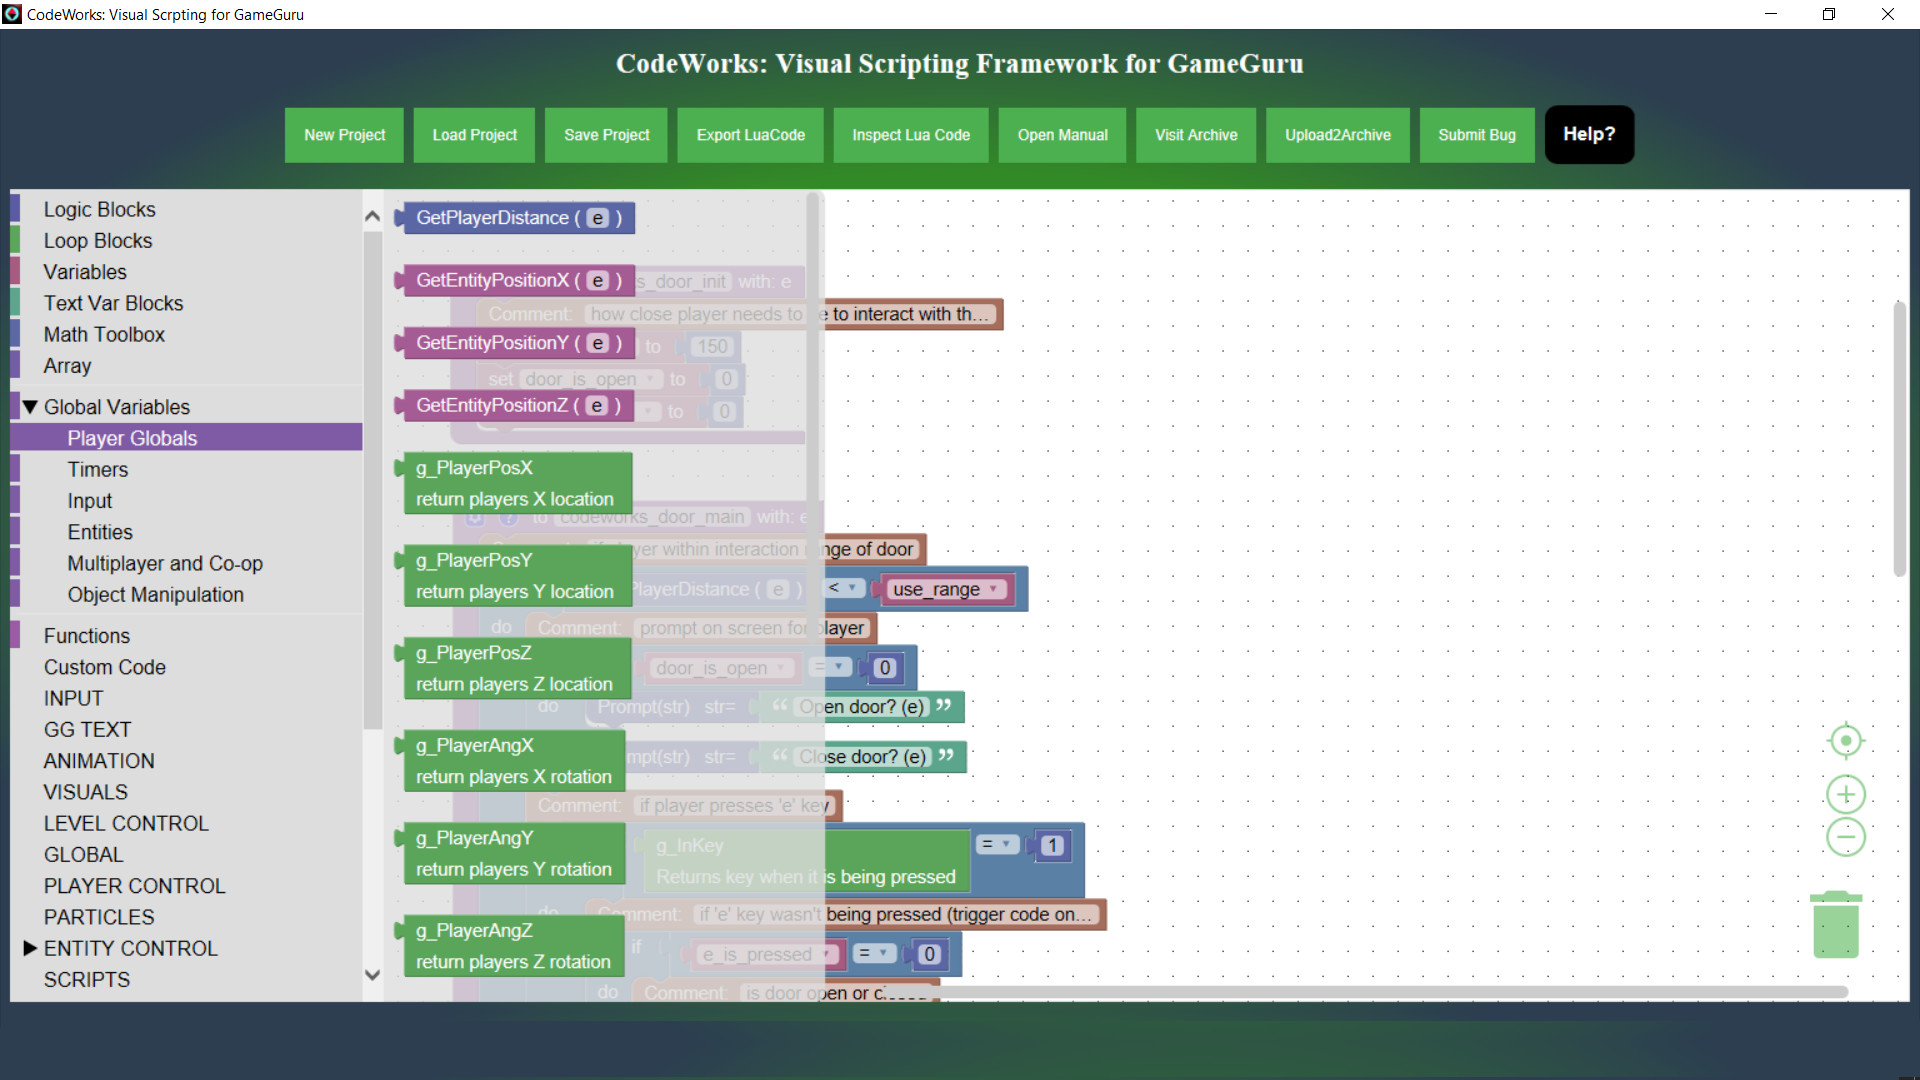
Task: Select the Player Globals category
Action: pyautogui.click(x=132, y=437)
